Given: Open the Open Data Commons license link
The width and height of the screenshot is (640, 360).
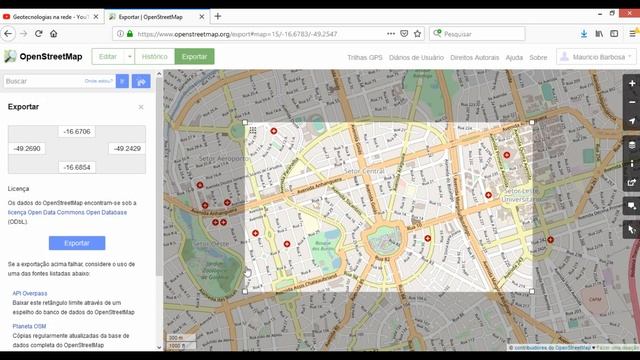Looking at the screenshot, I should [x=67, y=212].
